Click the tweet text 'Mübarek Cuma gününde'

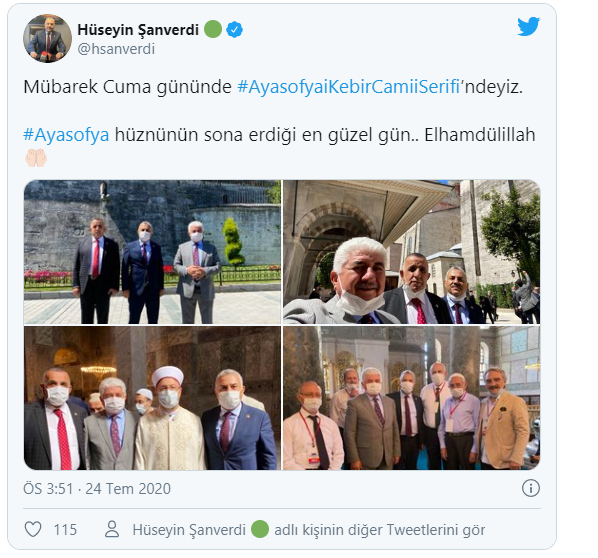127,87
